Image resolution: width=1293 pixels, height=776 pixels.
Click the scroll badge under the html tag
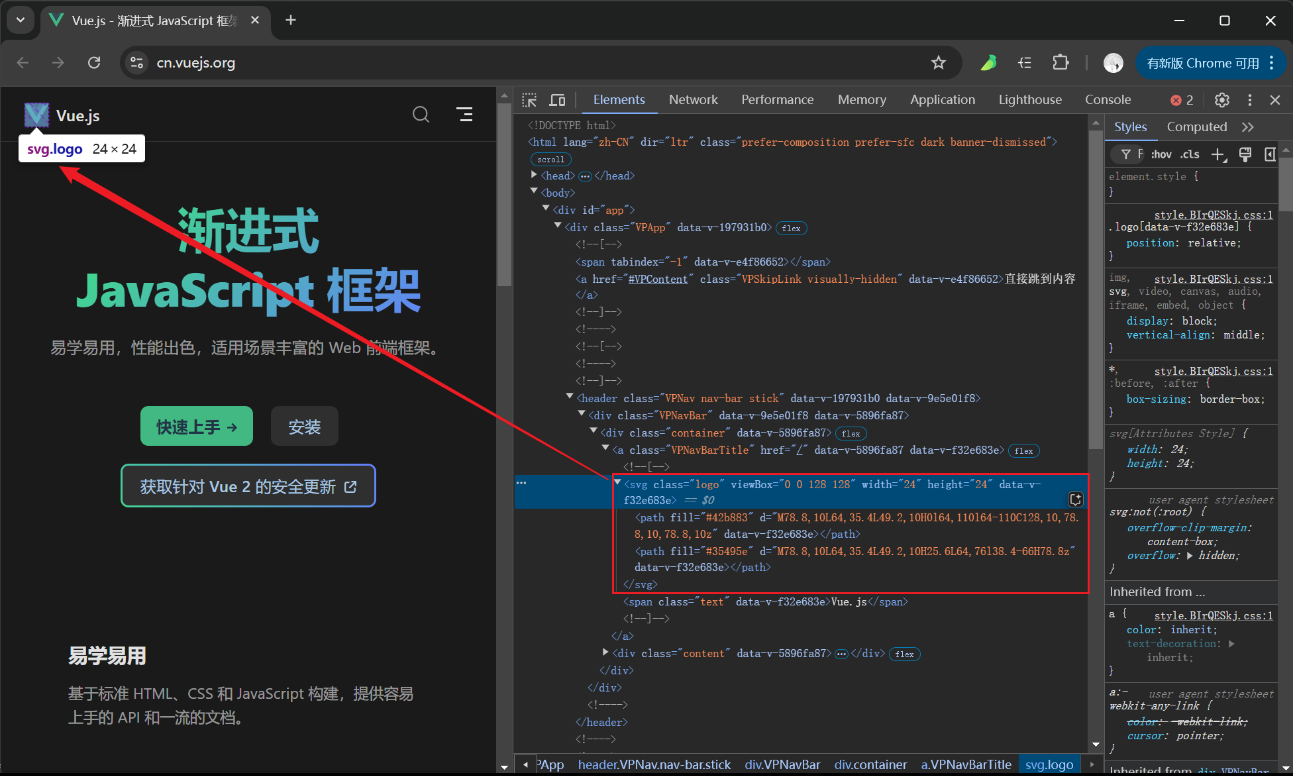click(x=550, y=159)
